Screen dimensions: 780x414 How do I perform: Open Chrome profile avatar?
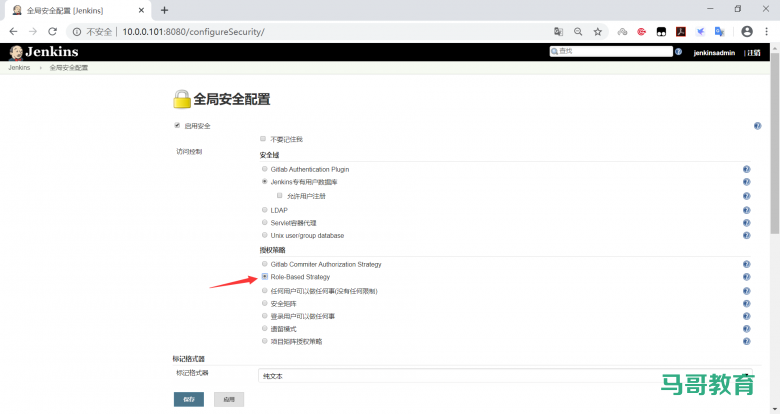click(x=747, y=31)
